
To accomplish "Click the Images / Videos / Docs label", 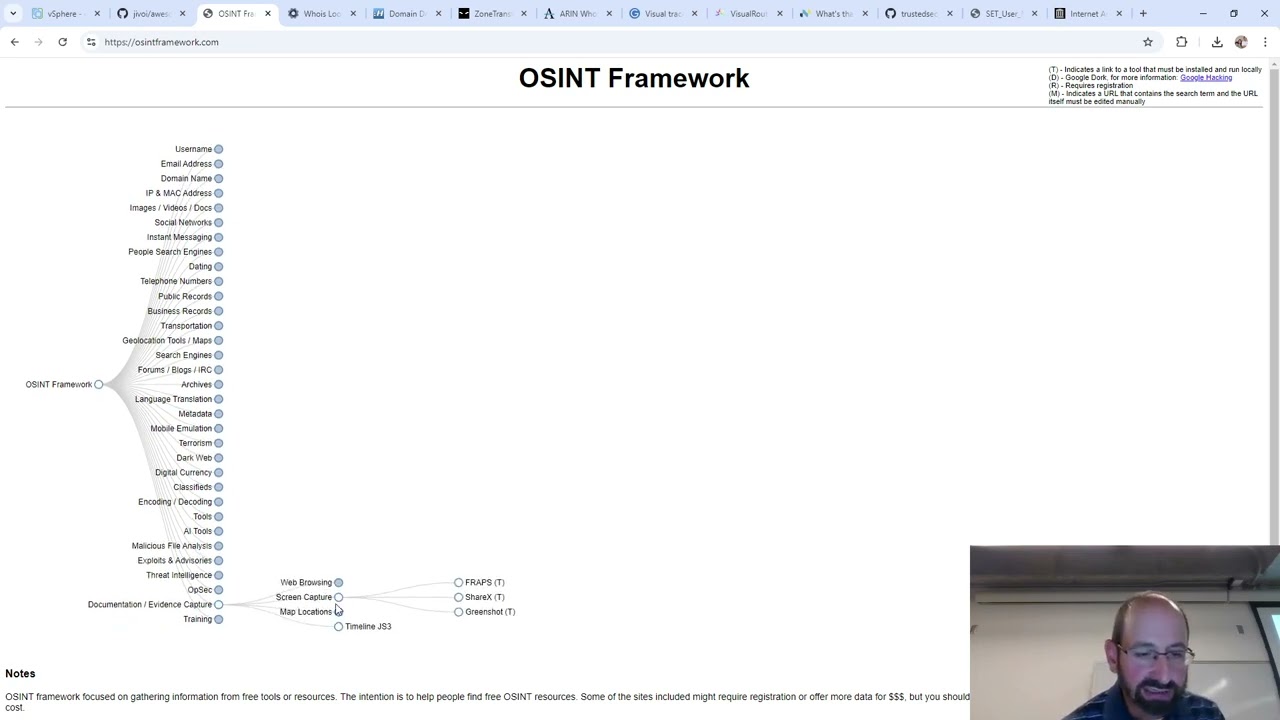I will click(170, 208).
